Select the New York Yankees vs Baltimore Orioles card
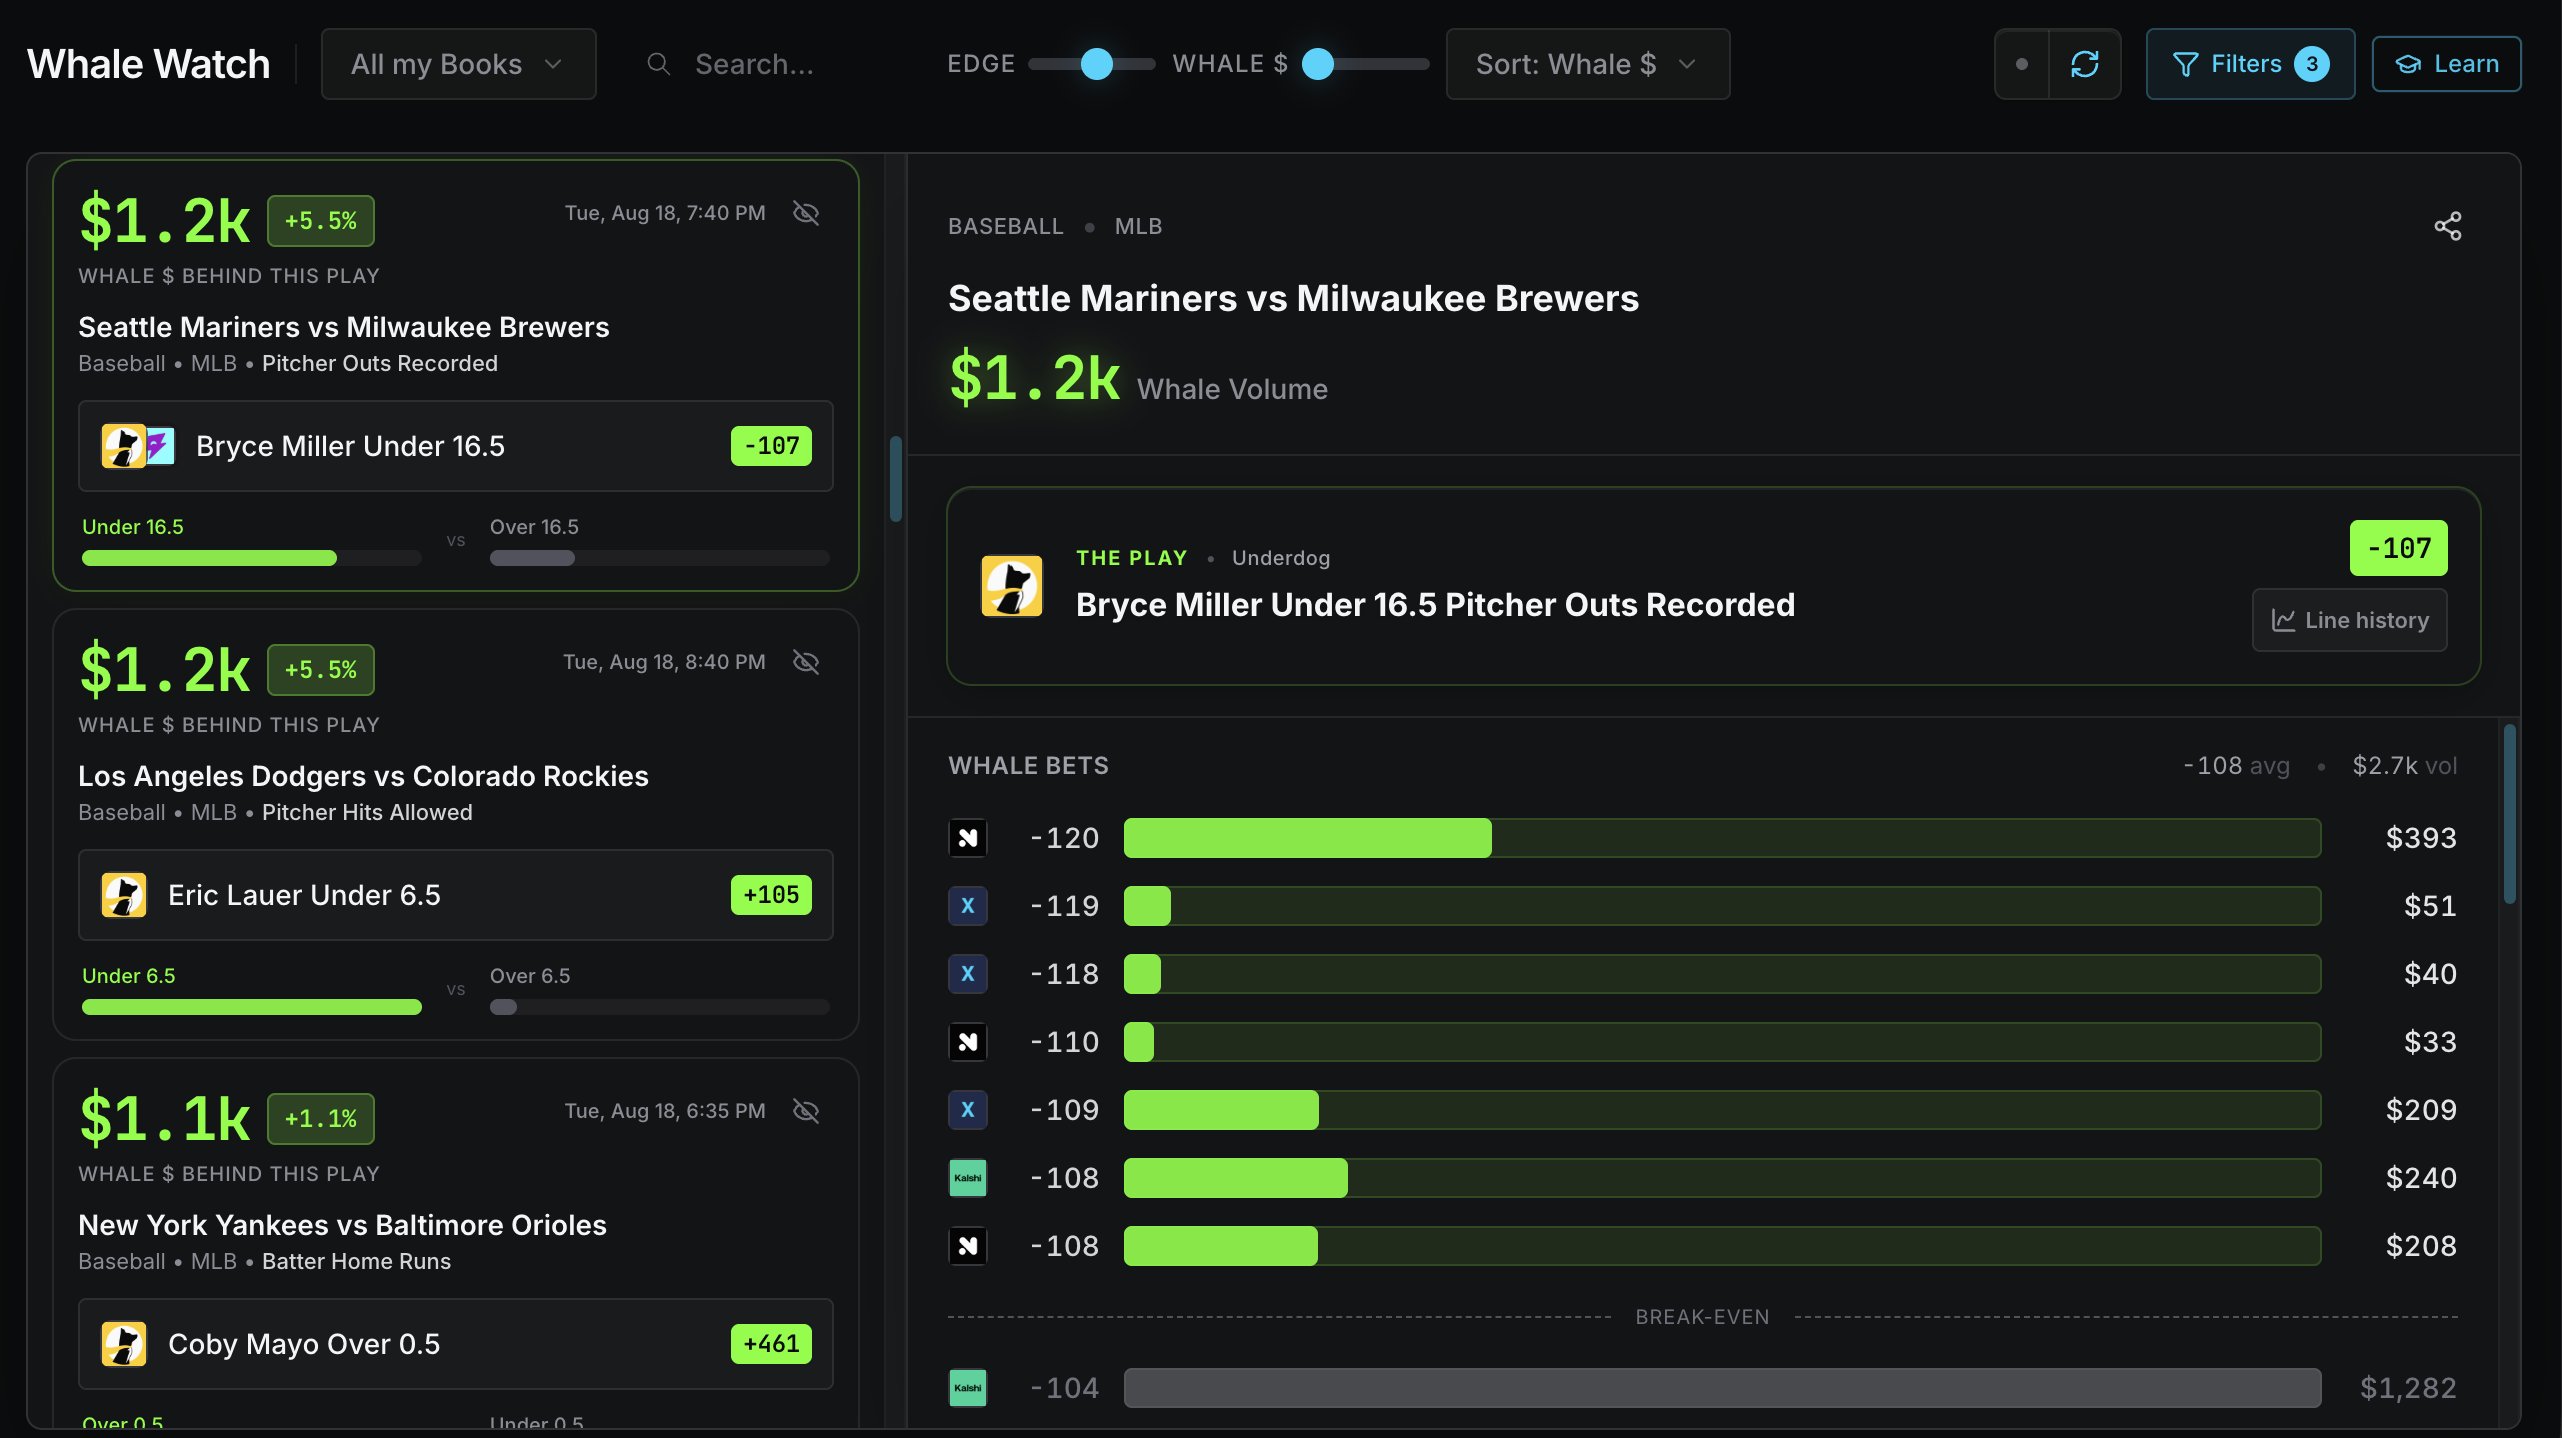 [456, 1243]
